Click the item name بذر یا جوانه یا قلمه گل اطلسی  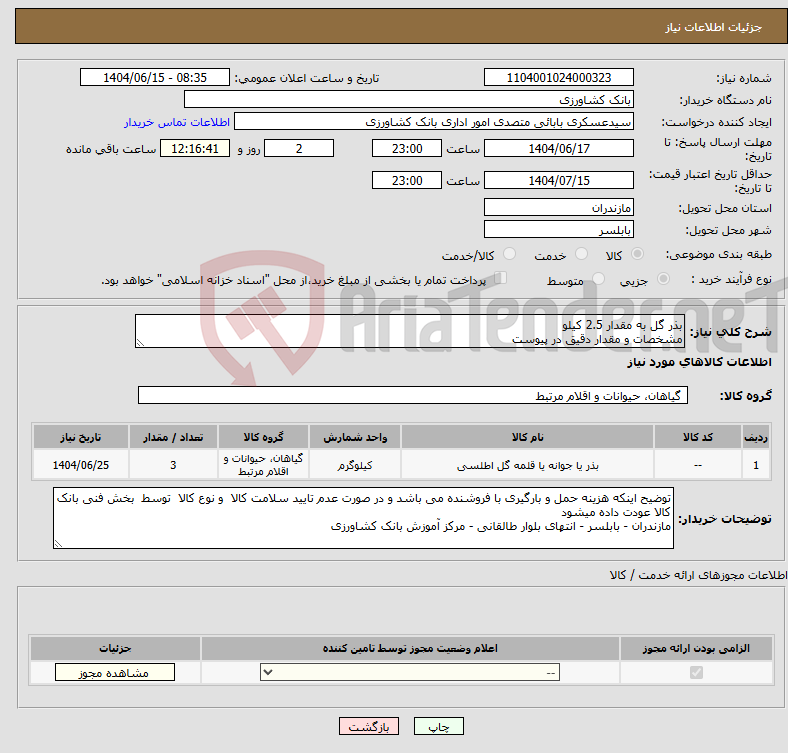(527, 465)
